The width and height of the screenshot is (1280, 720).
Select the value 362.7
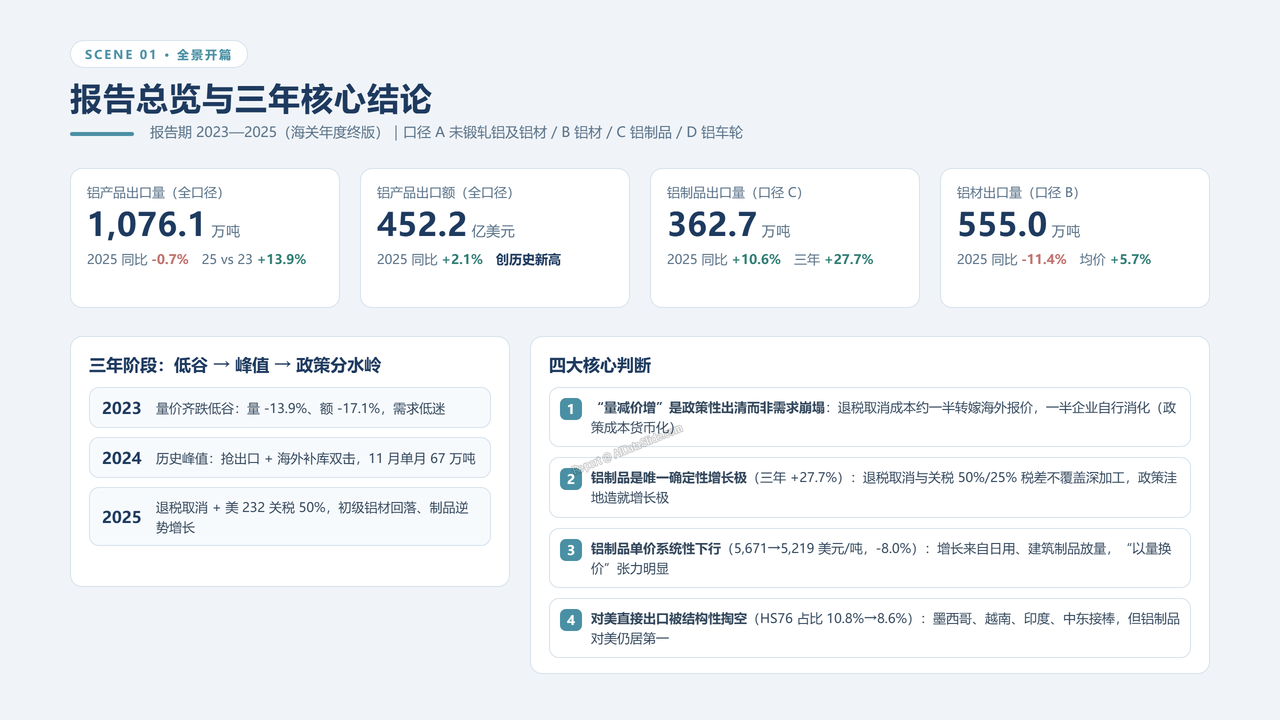tap(712, 225)
